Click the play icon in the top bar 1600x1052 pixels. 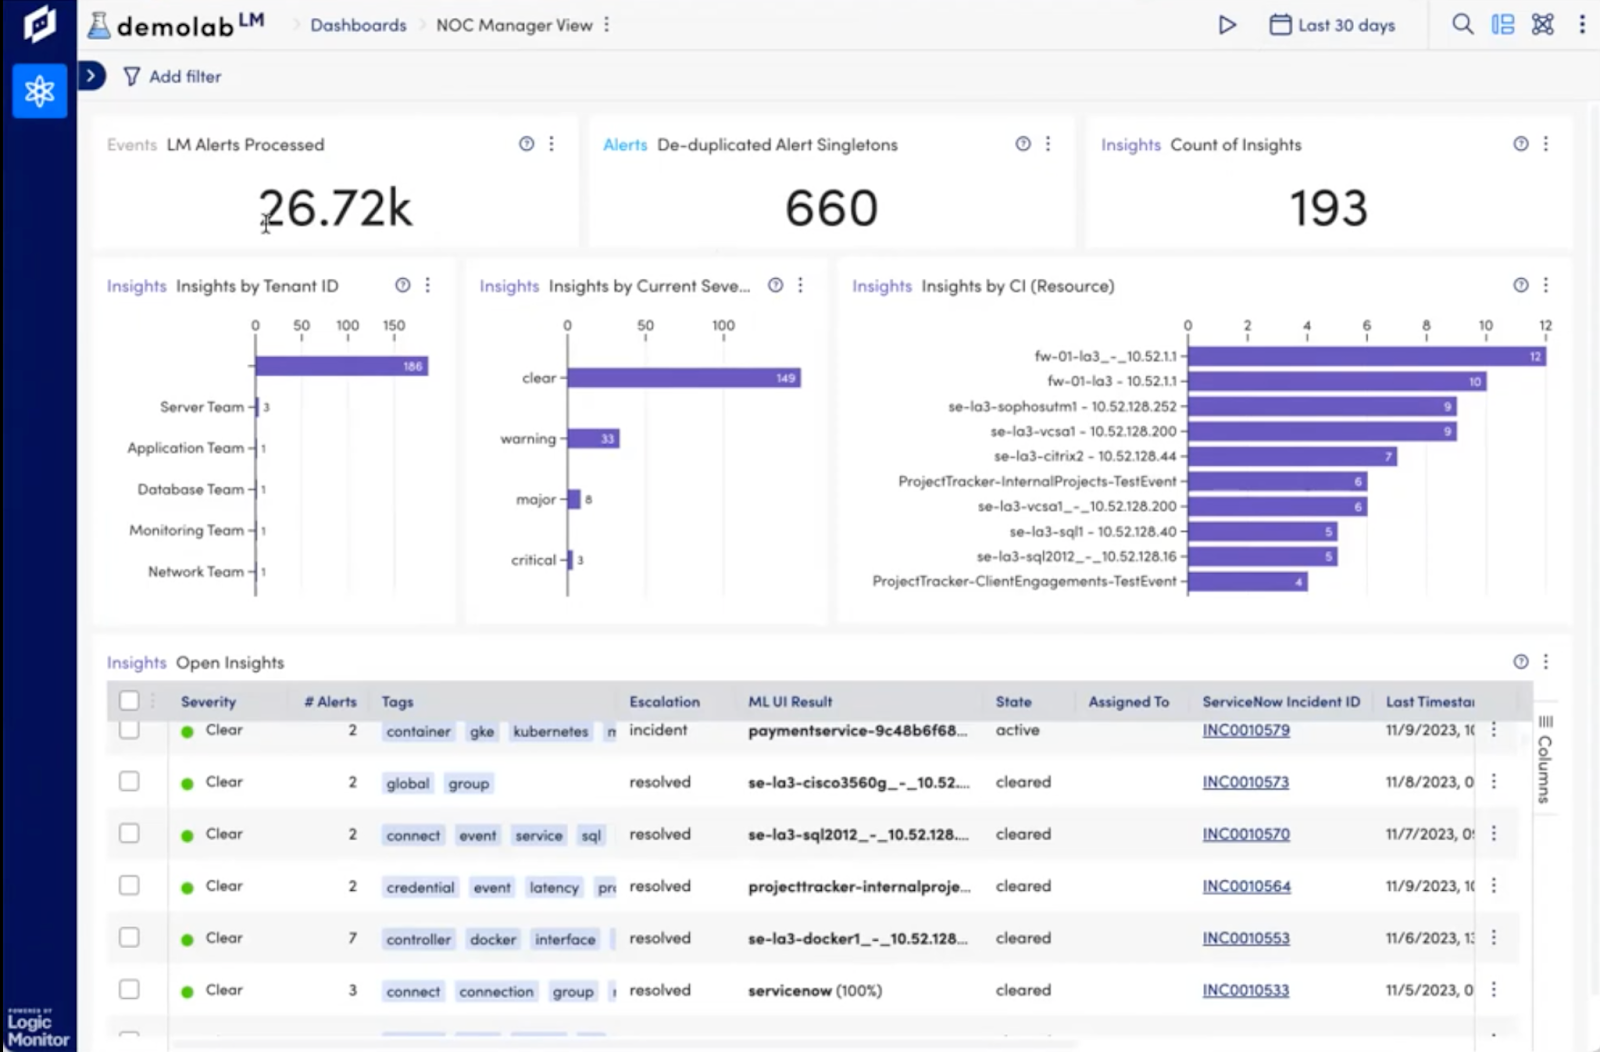(1227, 25)
